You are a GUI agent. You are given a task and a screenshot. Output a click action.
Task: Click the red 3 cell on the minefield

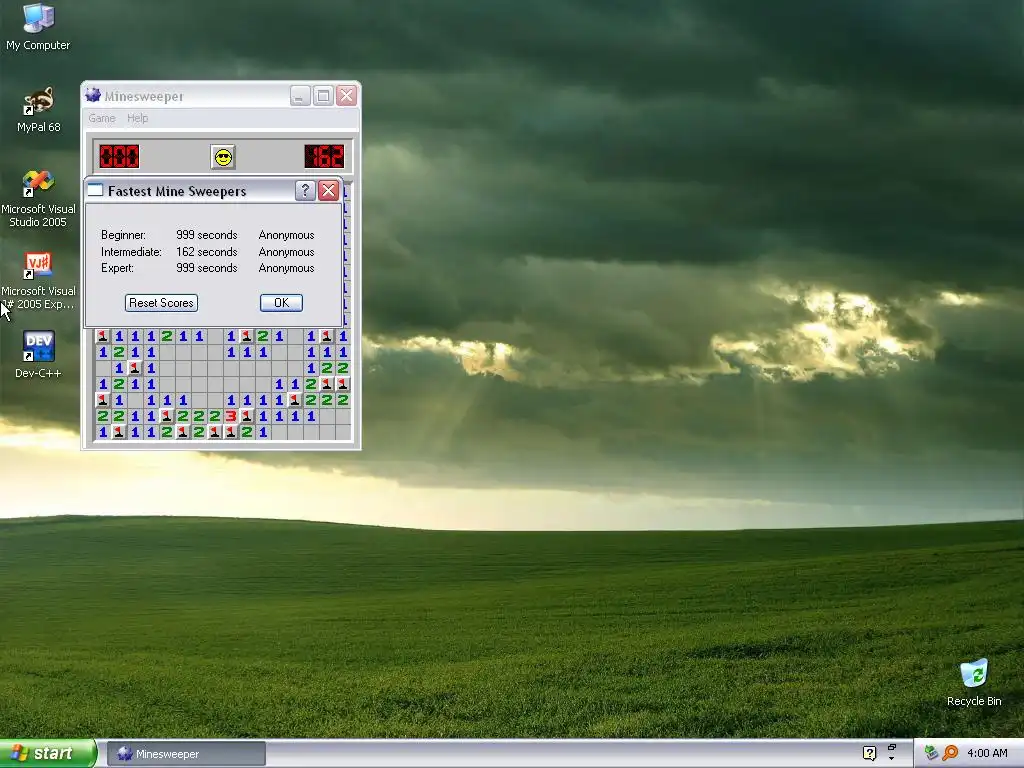tap(231, 416)
